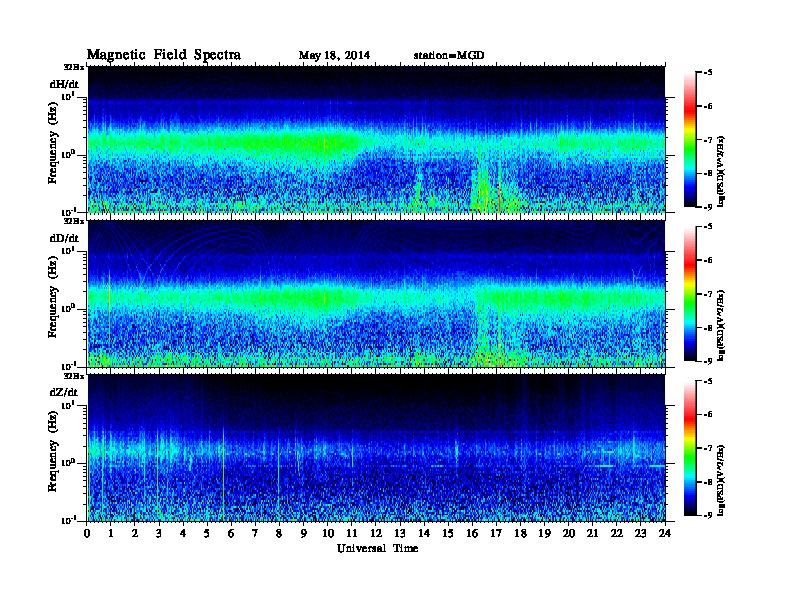The height and width of the screenshot is (612, 792).
Task: Click hour tick label "16" on the time axis
Action: (472, 533)
